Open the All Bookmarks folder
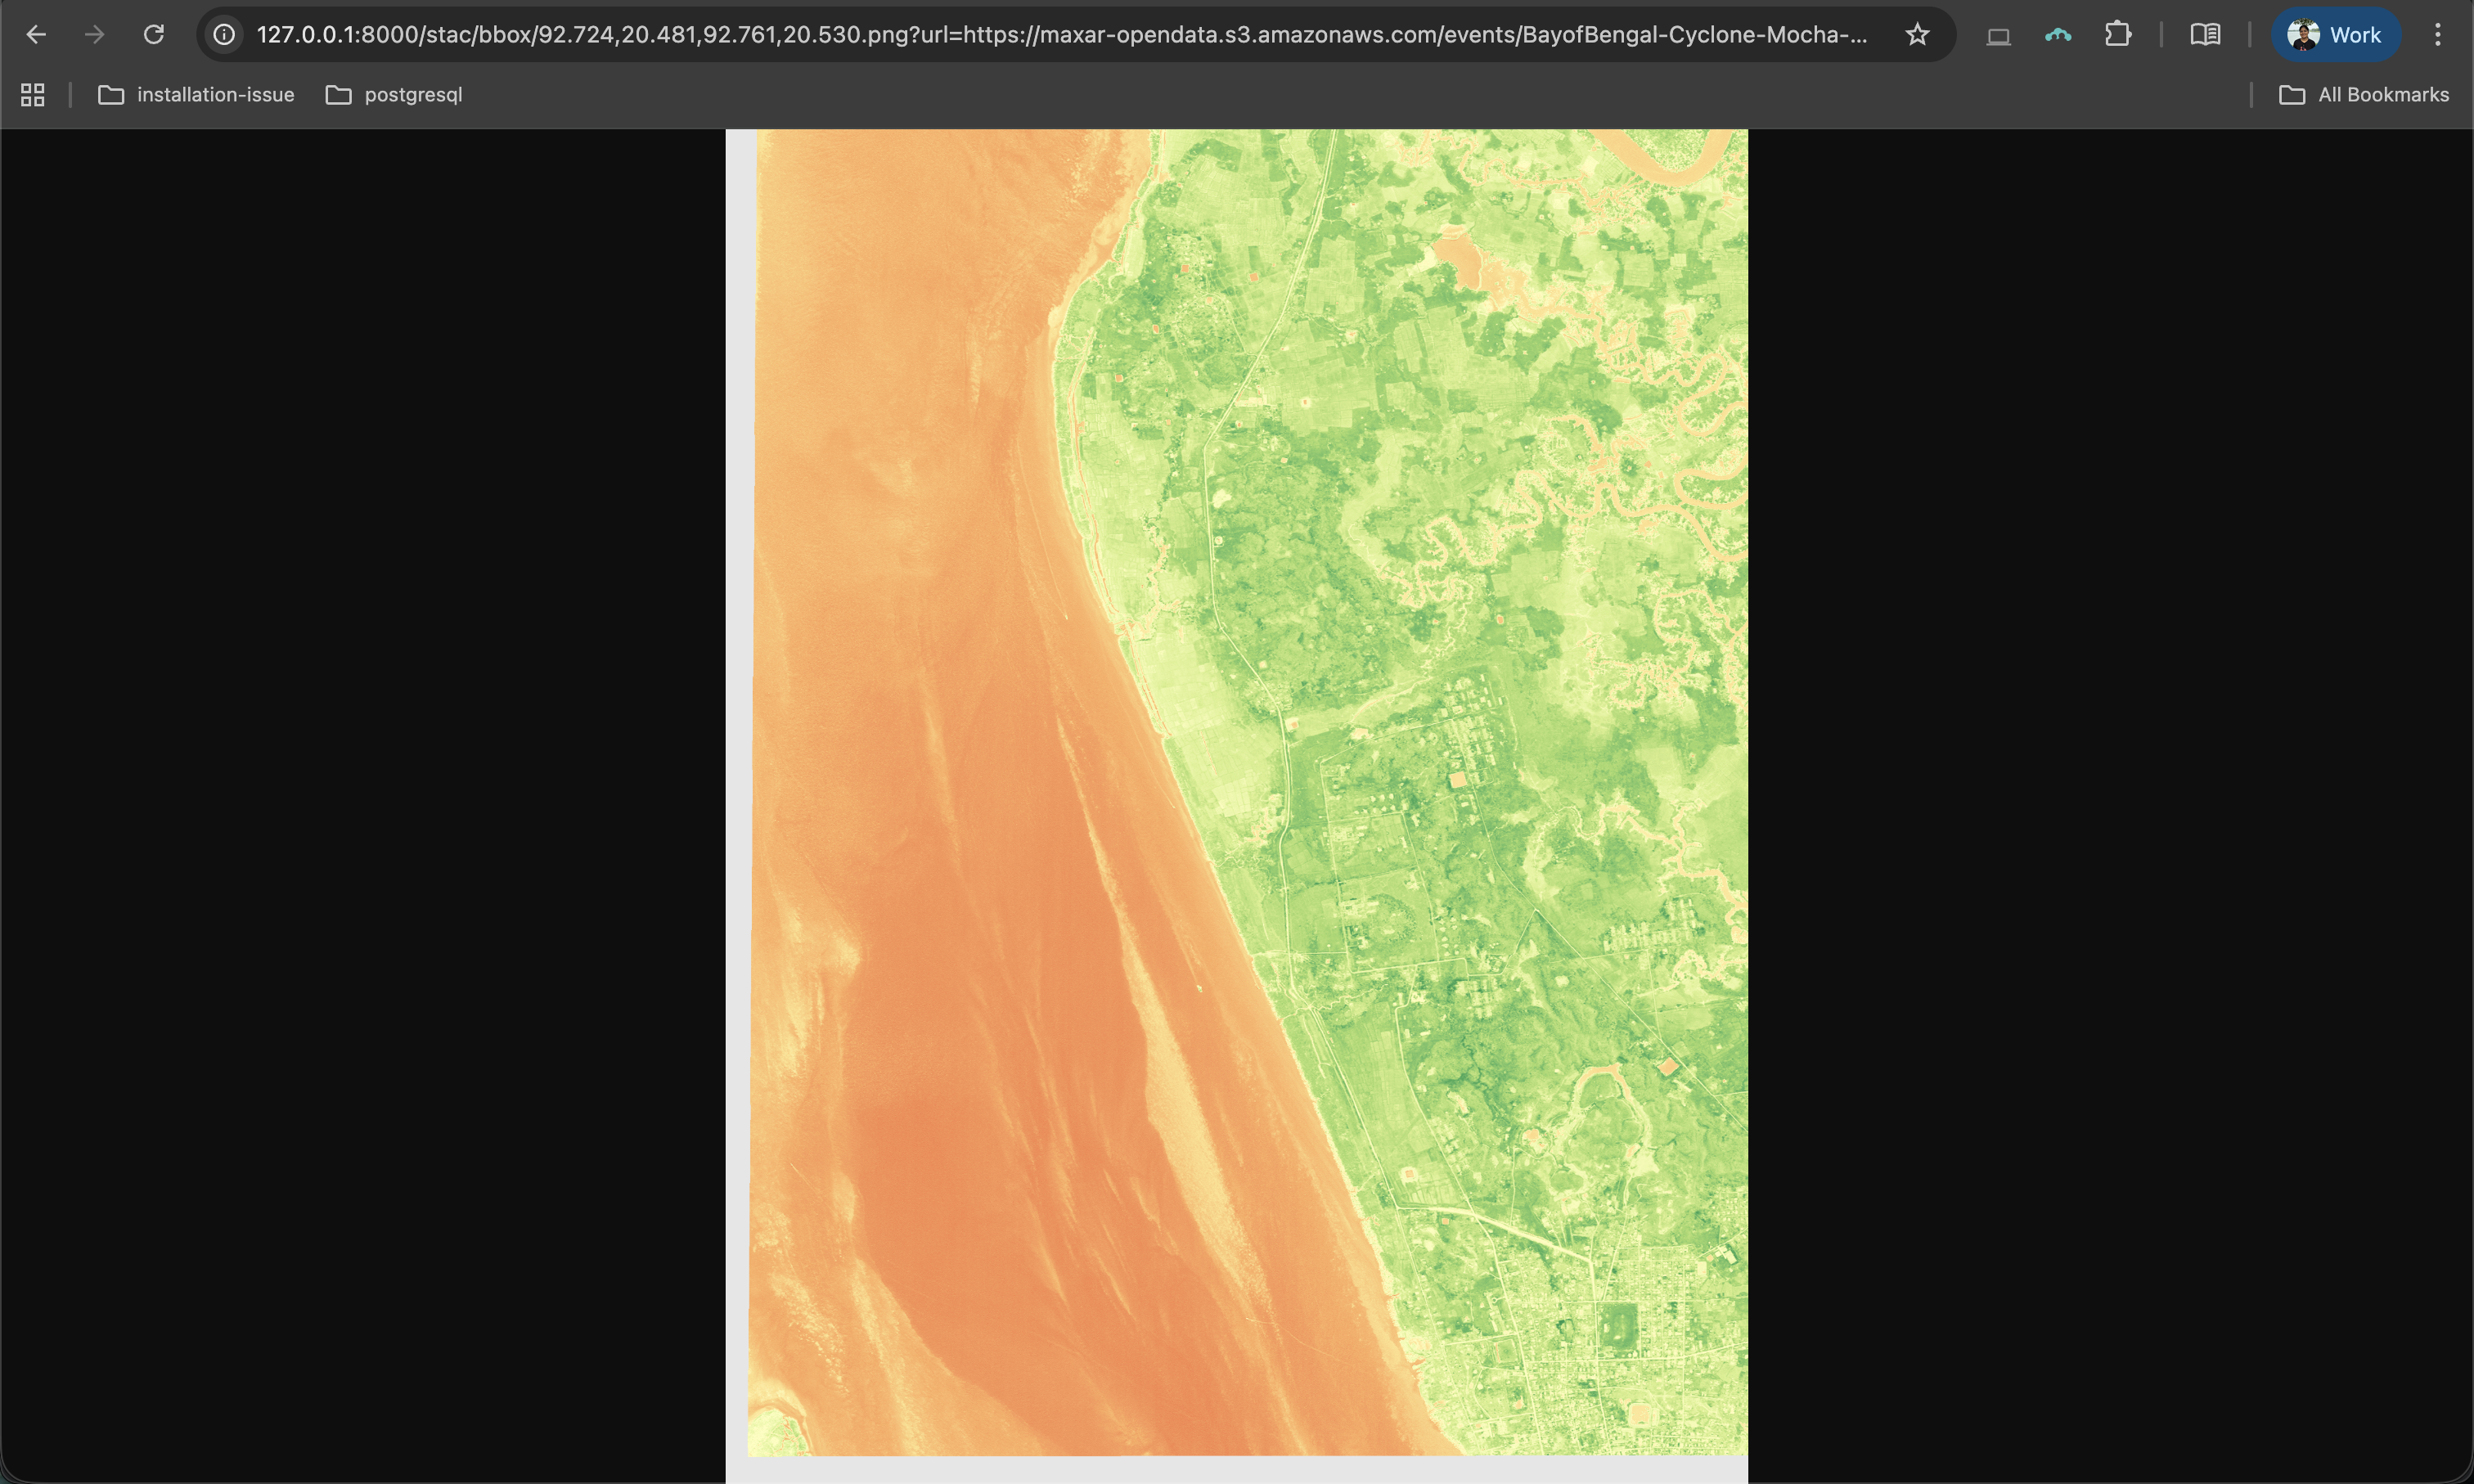 (2364, 95)
